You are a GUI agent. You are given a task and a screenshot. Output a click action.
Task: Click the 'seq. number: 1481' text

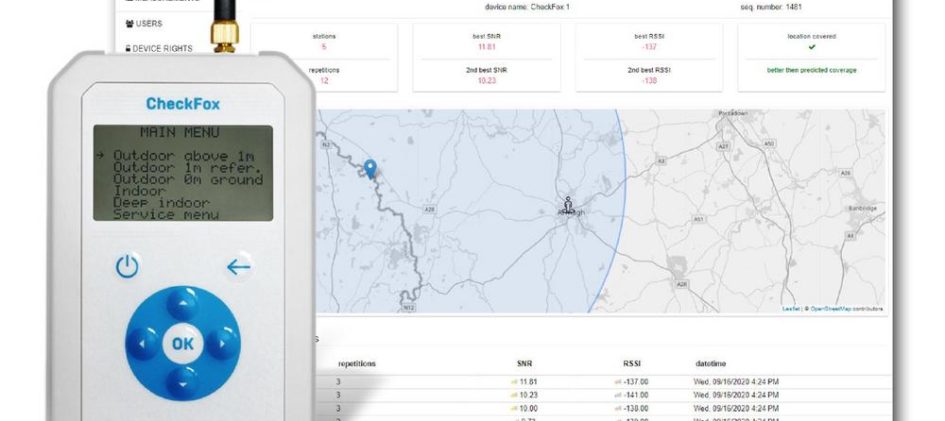773,7
